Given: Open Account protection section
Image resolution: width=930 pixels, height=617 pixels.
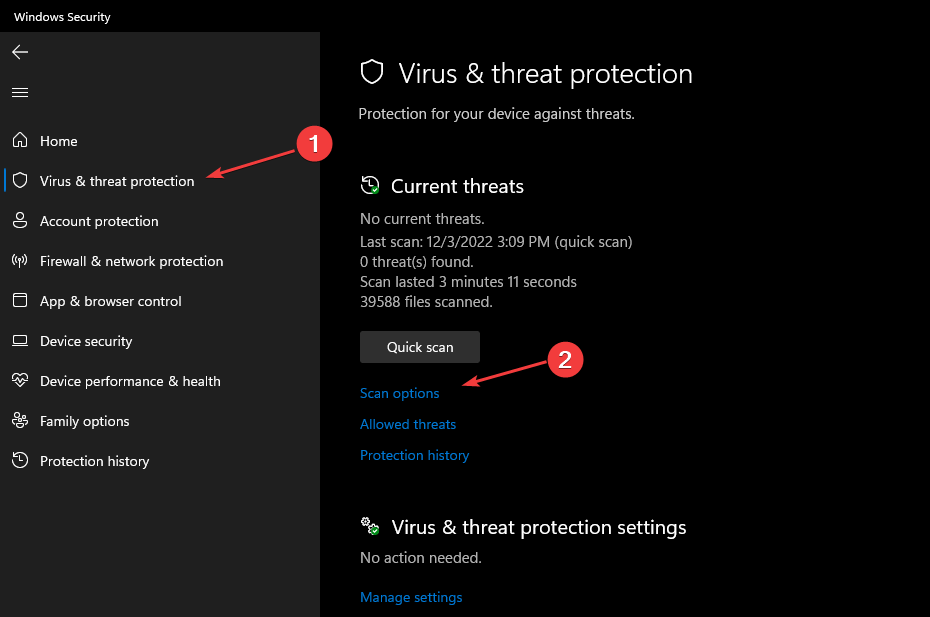Looking at the screenshot, I should click(99, 221).
